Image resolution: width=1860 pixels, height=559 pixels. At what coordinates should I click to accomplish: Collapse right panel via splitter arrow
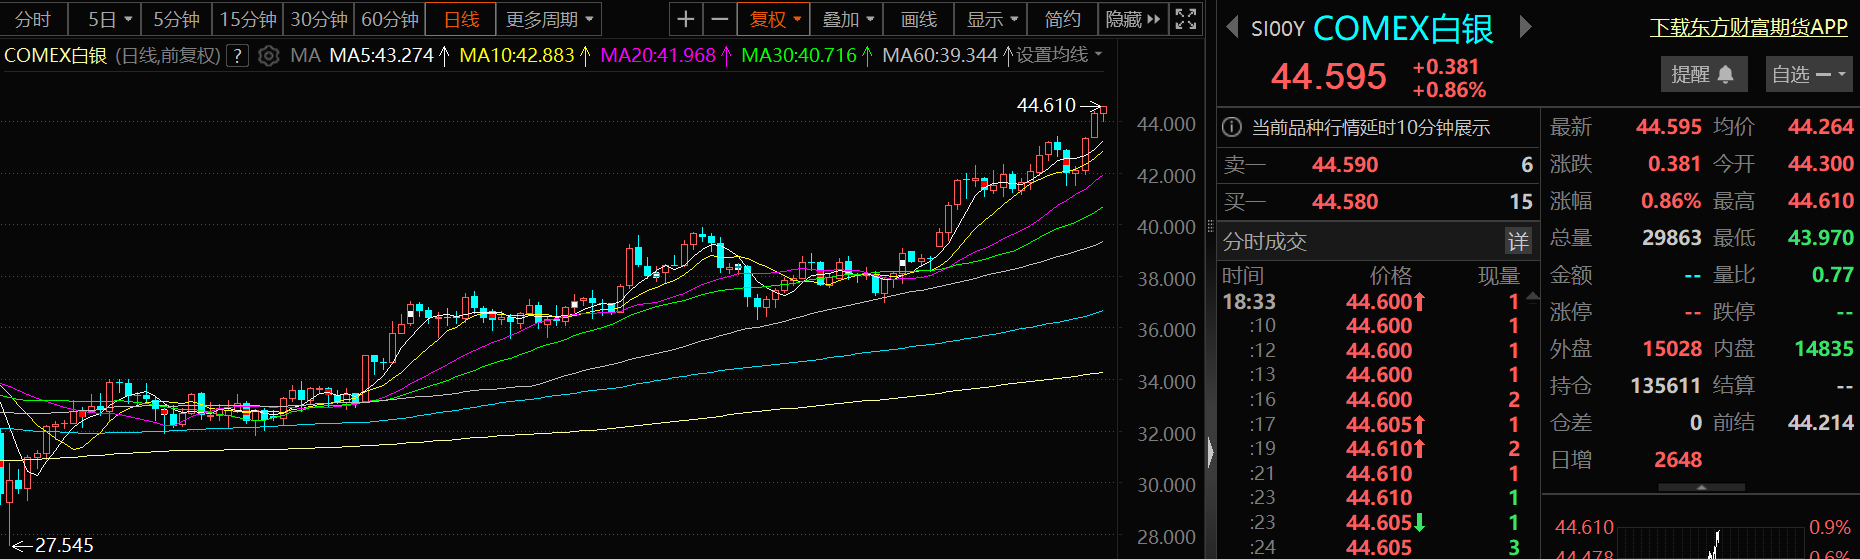[x=1210, y=452]
